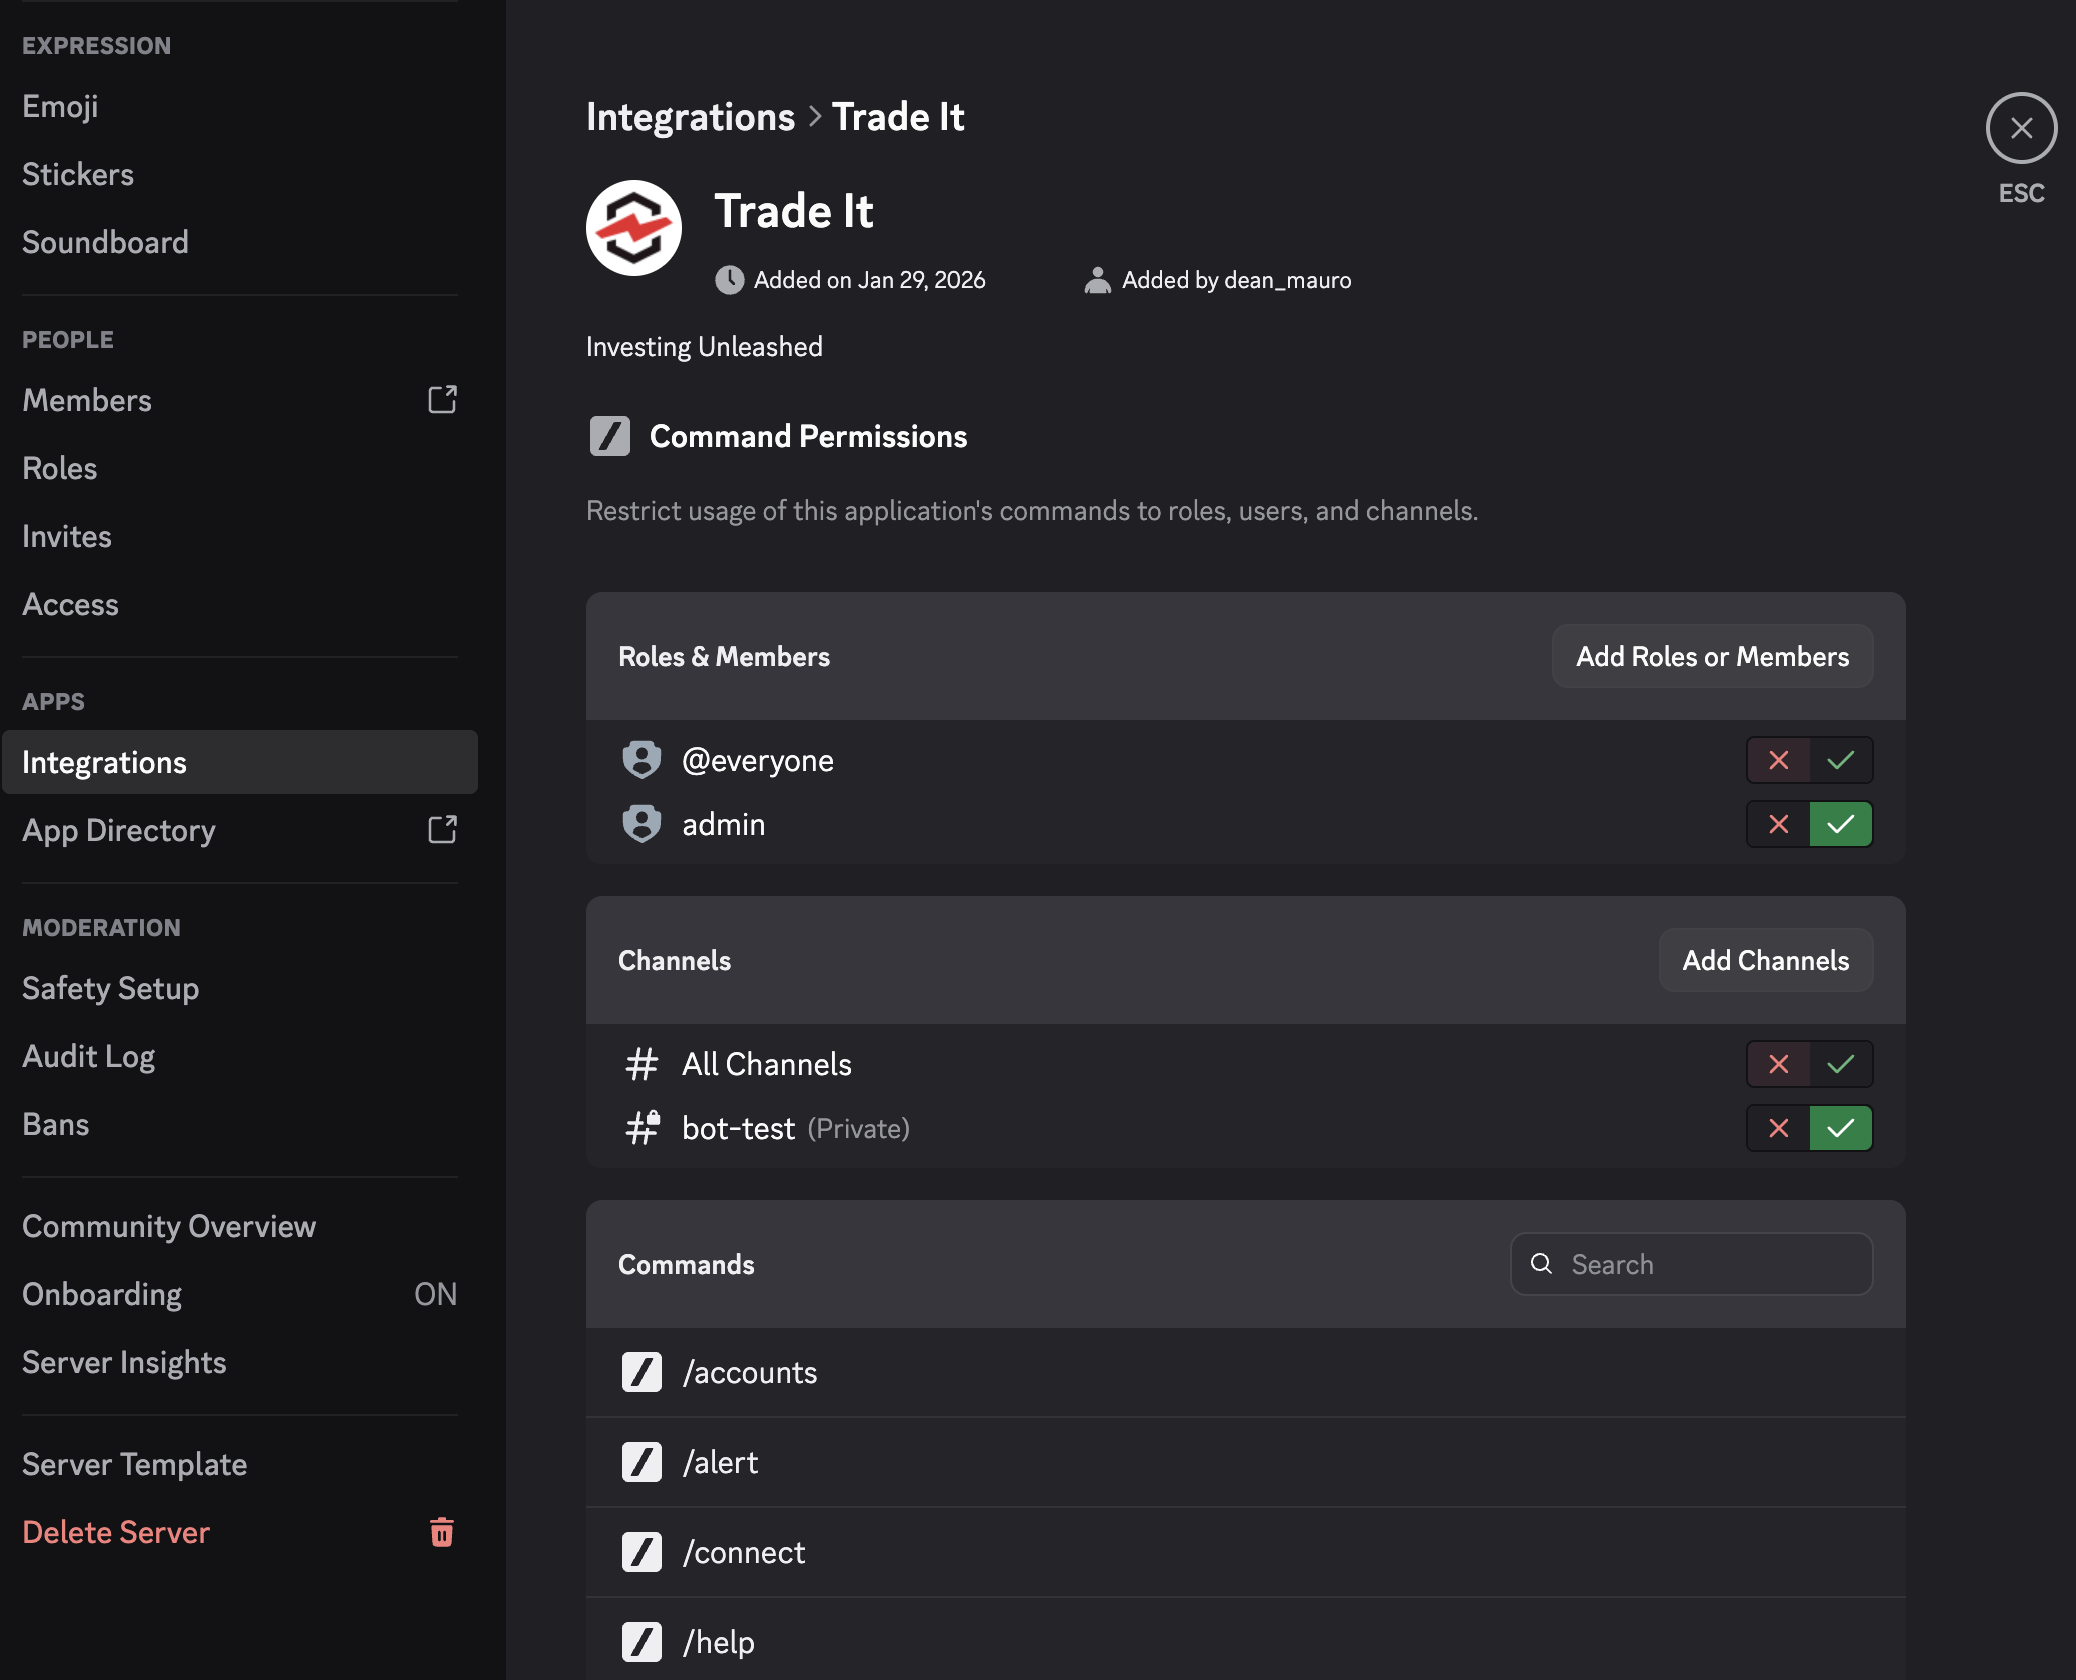Open Onboarding settings
Image resolution: width=2076 pixels, height=1680 pixels.
[x=240, y=1294]
